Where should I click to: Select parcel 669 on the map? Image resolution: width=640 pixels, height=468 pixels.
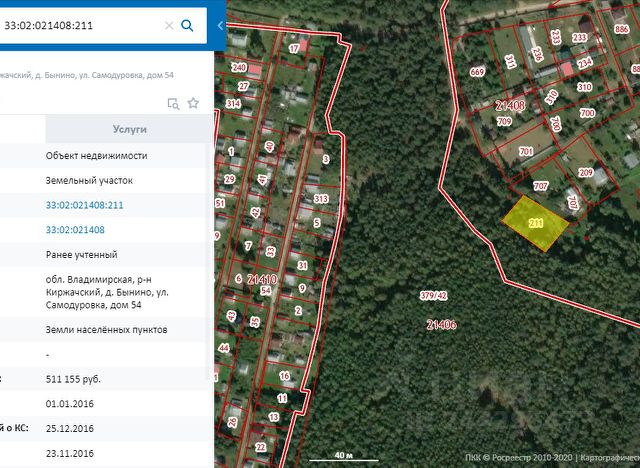click(477, 72)
